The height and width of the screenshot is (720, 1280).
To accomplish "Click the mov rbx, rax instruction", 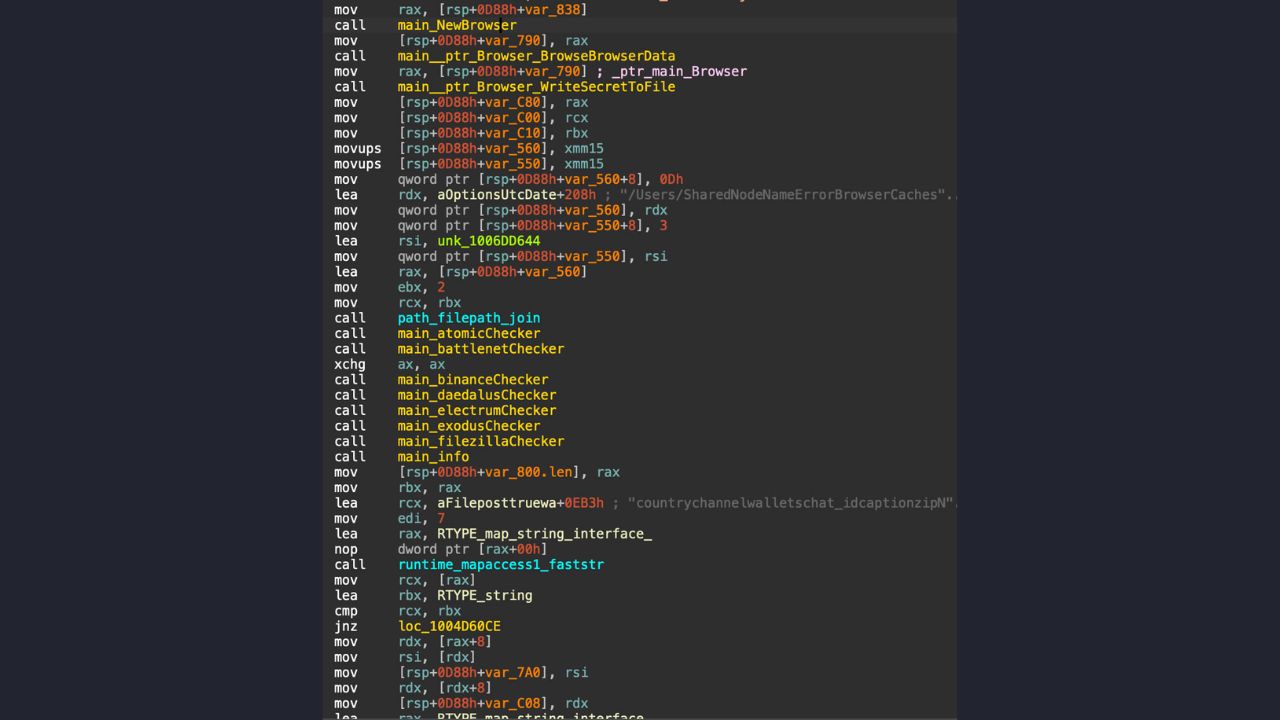I will (x=398, y=488).
